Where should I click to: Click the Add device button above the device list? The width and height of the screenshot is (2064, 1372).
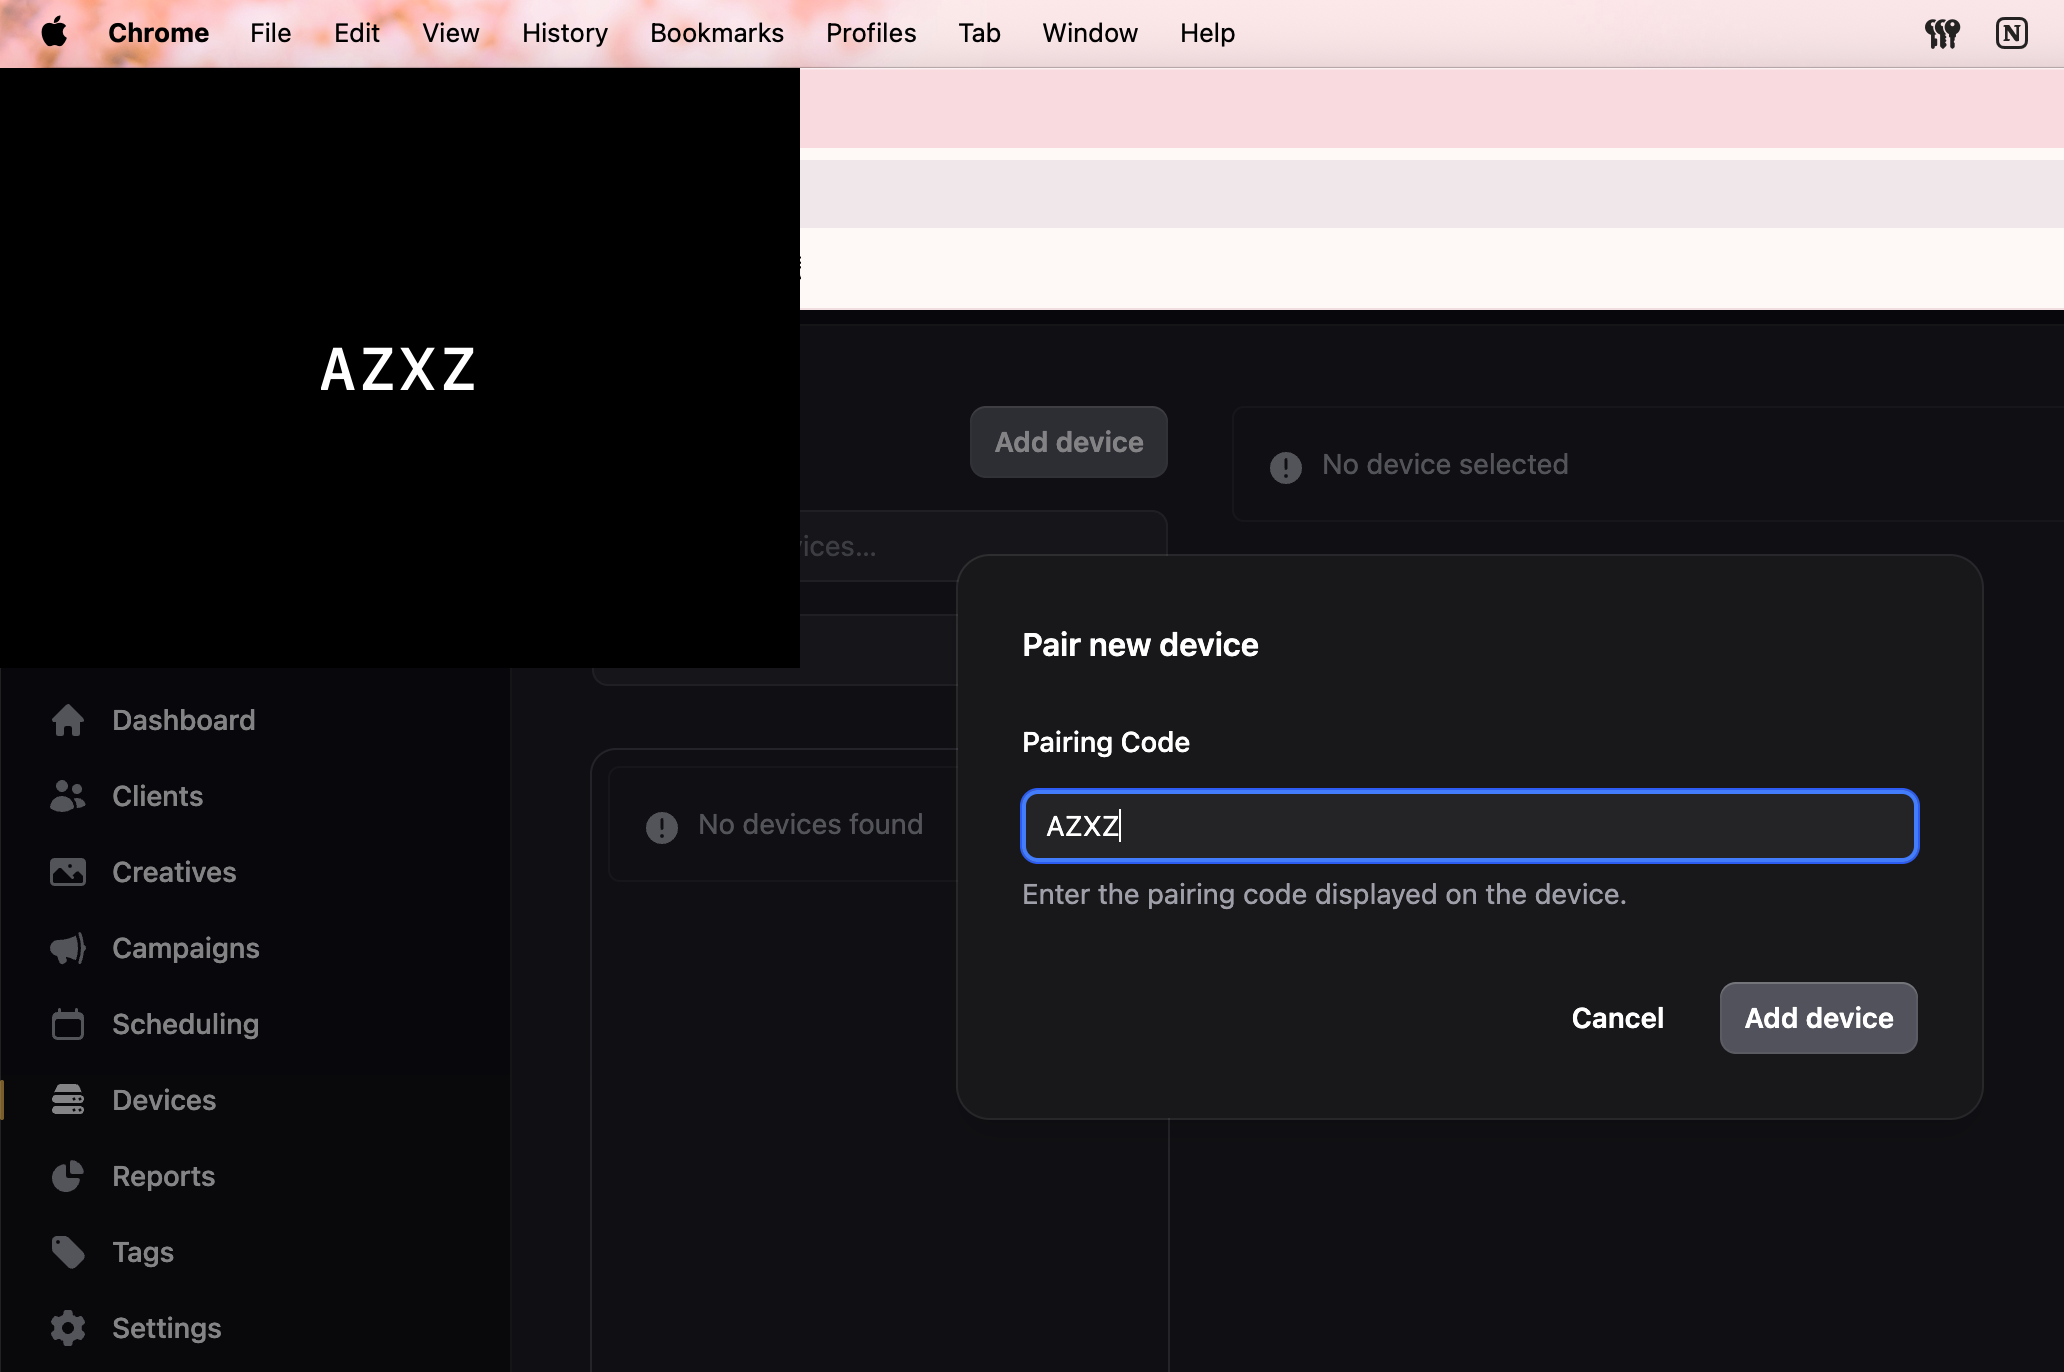coord(1068,442)
